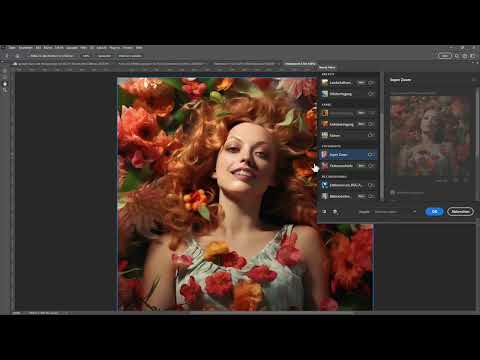Tick the checkbox below Super Zoom preview
This screenshot has width=480, height=360.
393,193
